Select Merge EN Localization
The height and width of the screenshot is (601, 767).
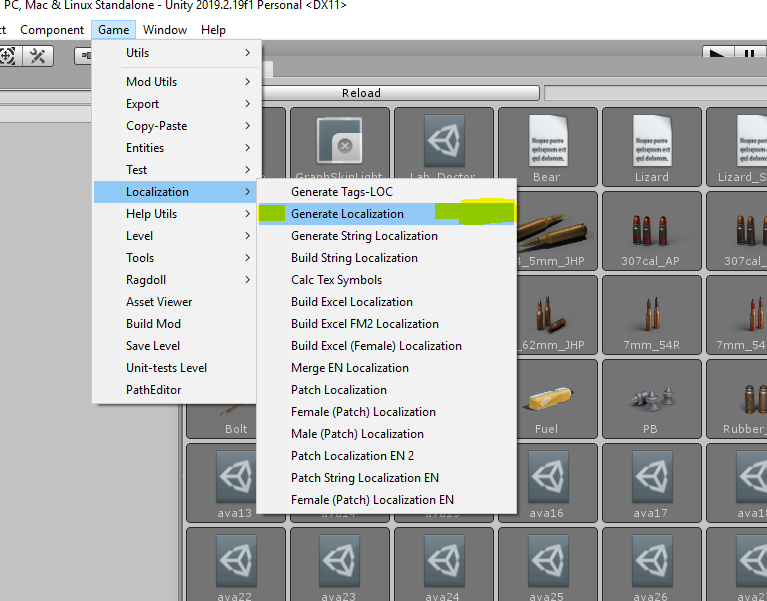point(386,368)
